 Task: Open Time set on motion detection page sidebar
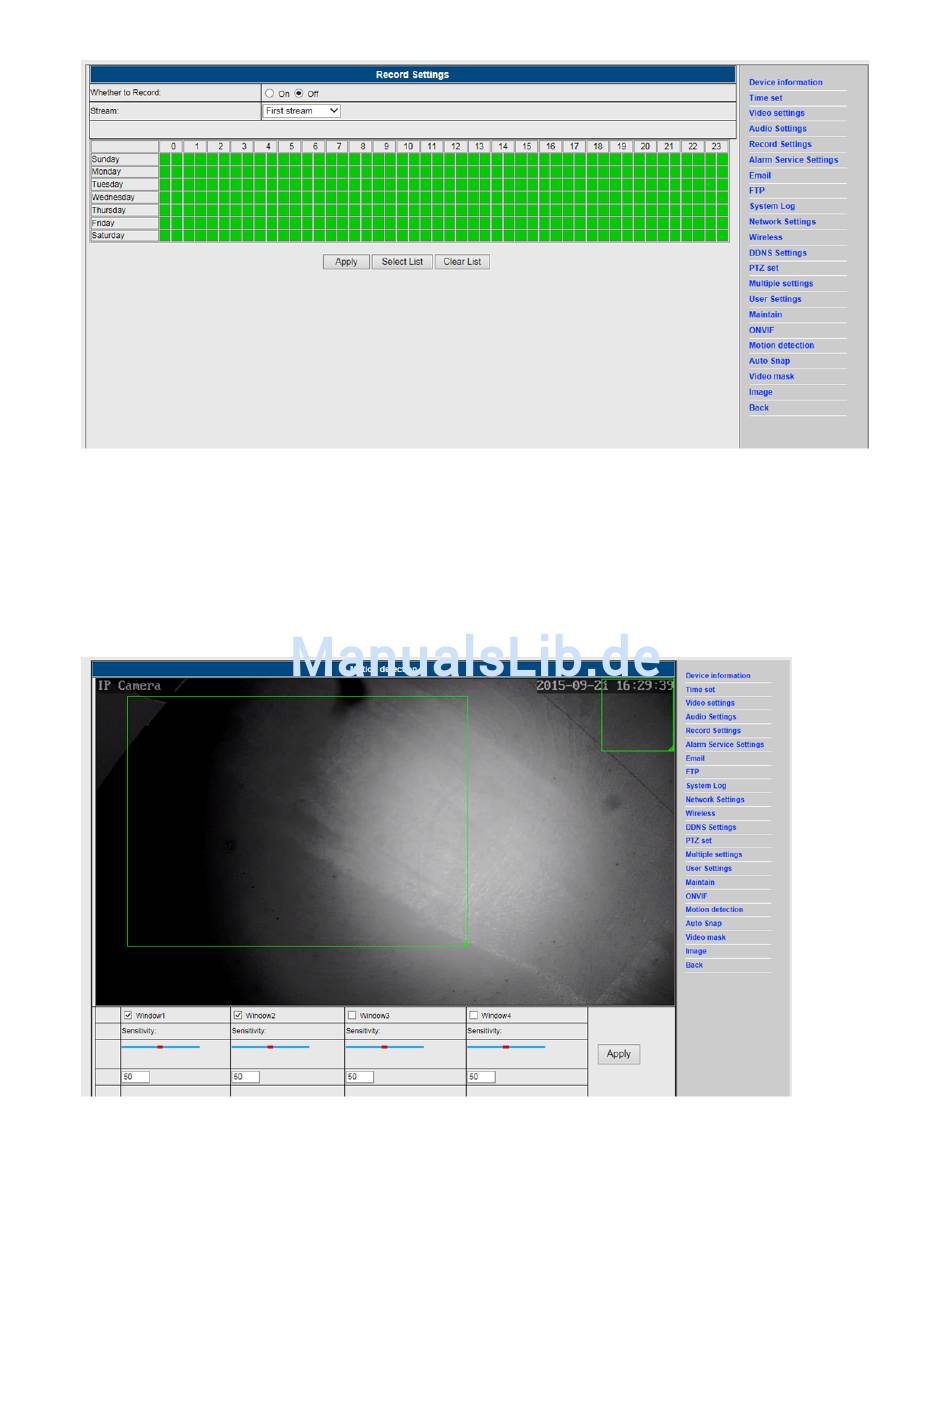tap(700, 690)
